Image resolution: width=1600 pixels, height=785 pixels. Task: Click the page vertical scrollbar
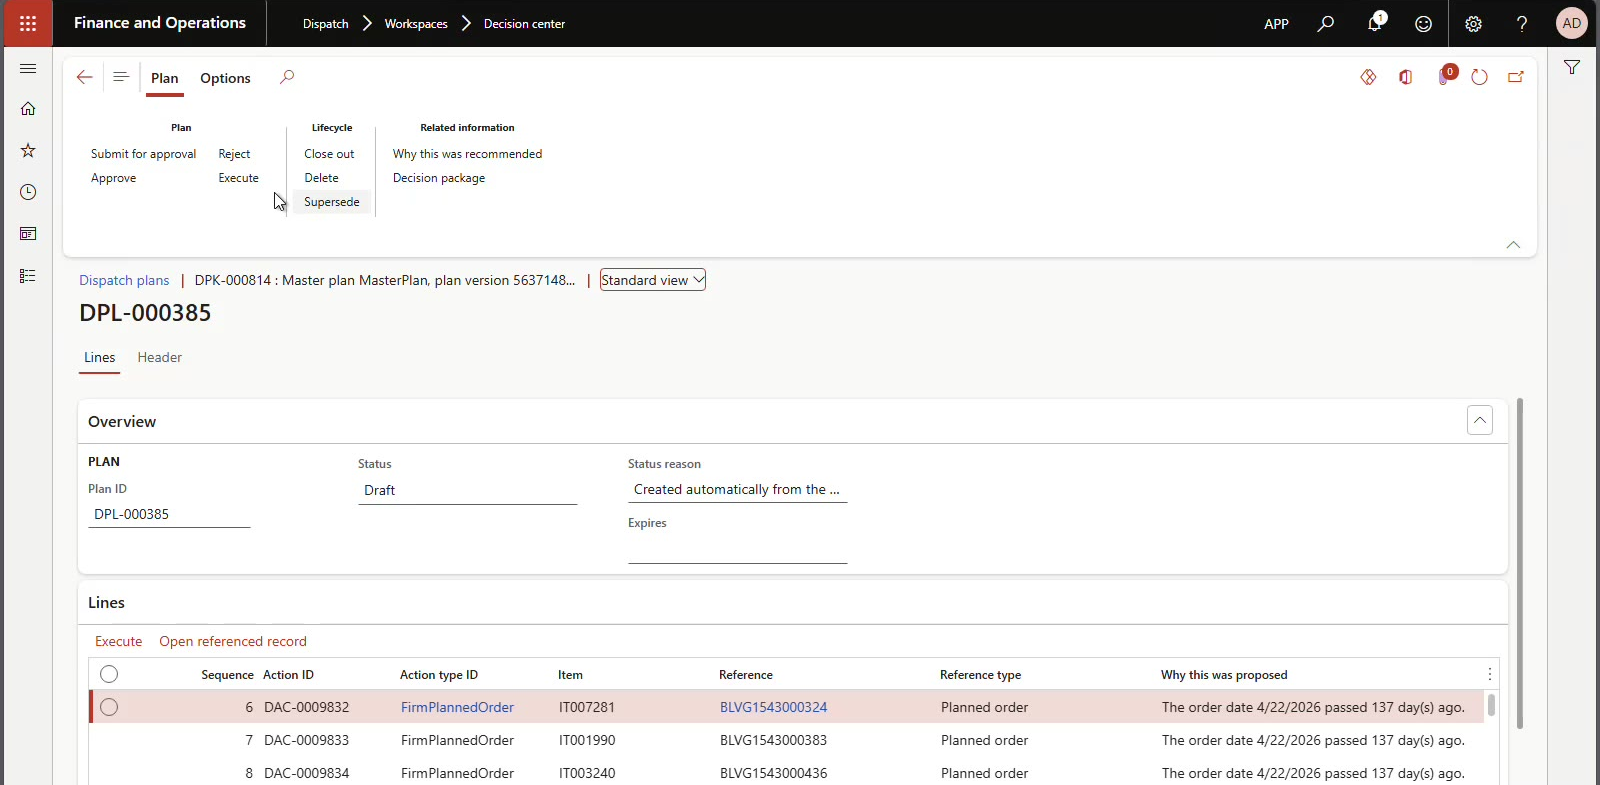[1520, 563]
